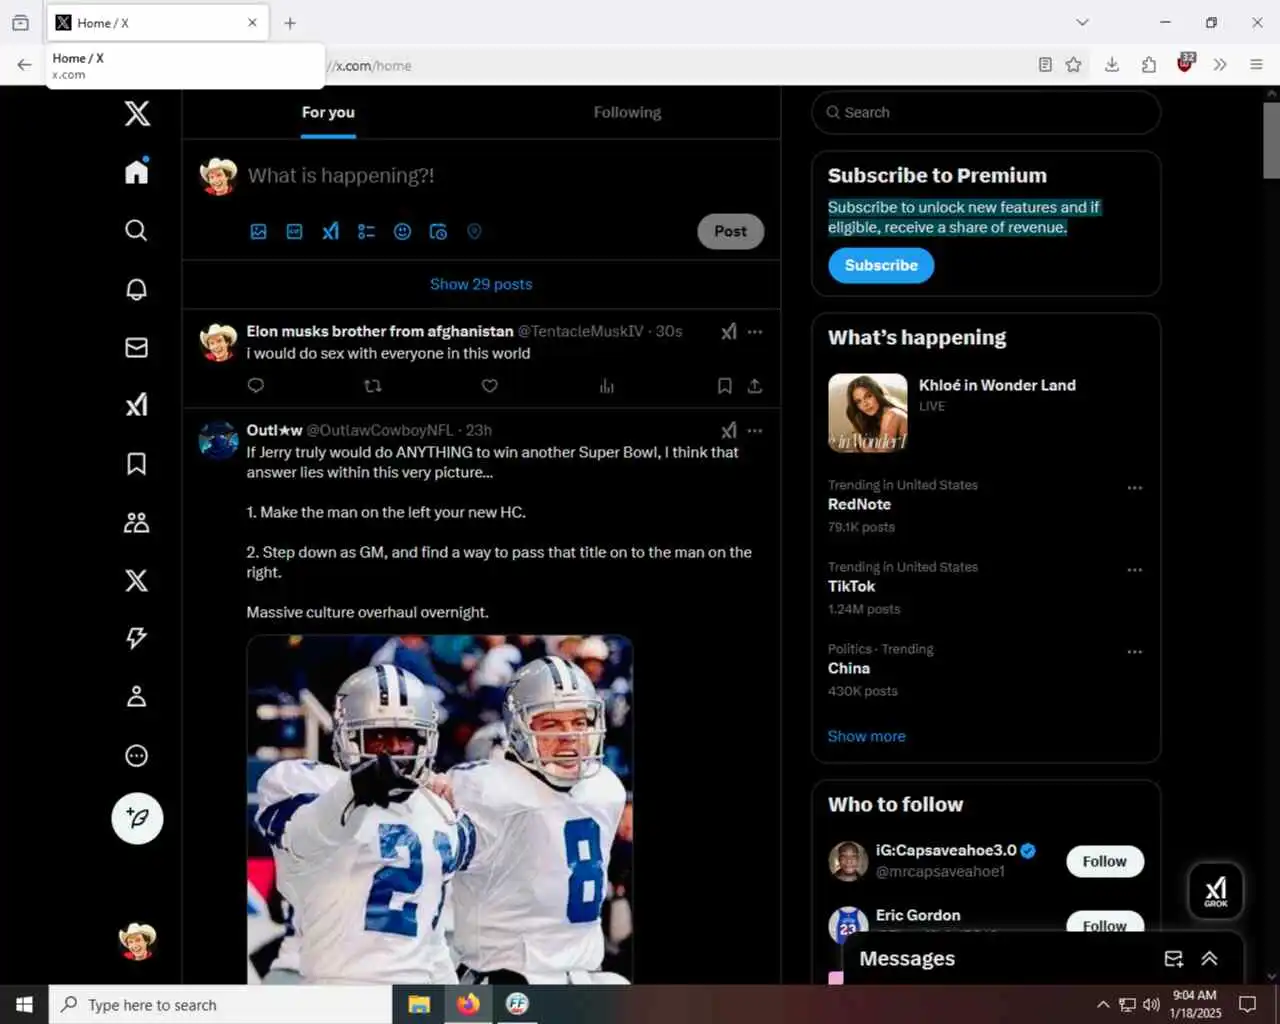Expand Firefox toolbar overflow chevron
The image size is (1280, 1024).
point(1220,65)
